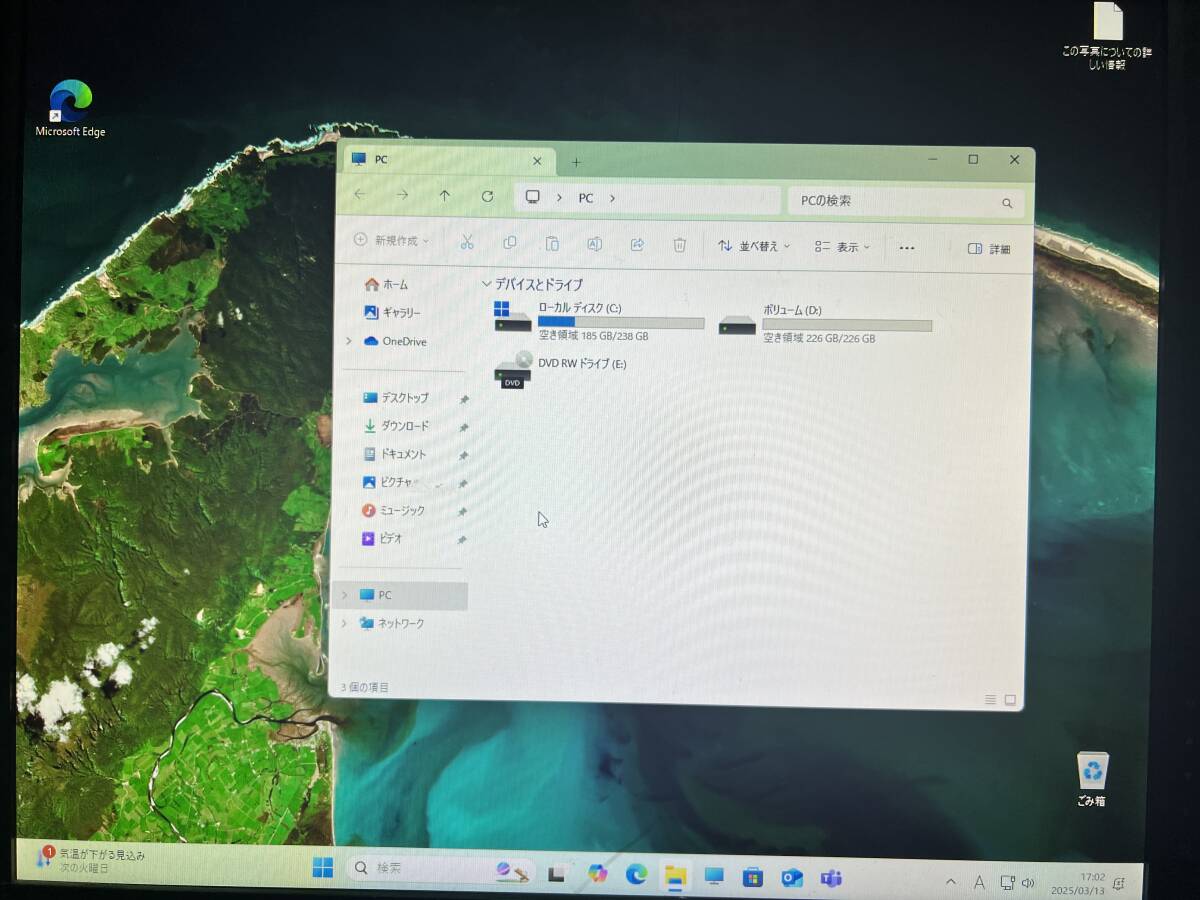The height and width of the screenshot is (900, 1200).
Task: Collapse the デバイスとドライブ group
Action: coord(487,284)
